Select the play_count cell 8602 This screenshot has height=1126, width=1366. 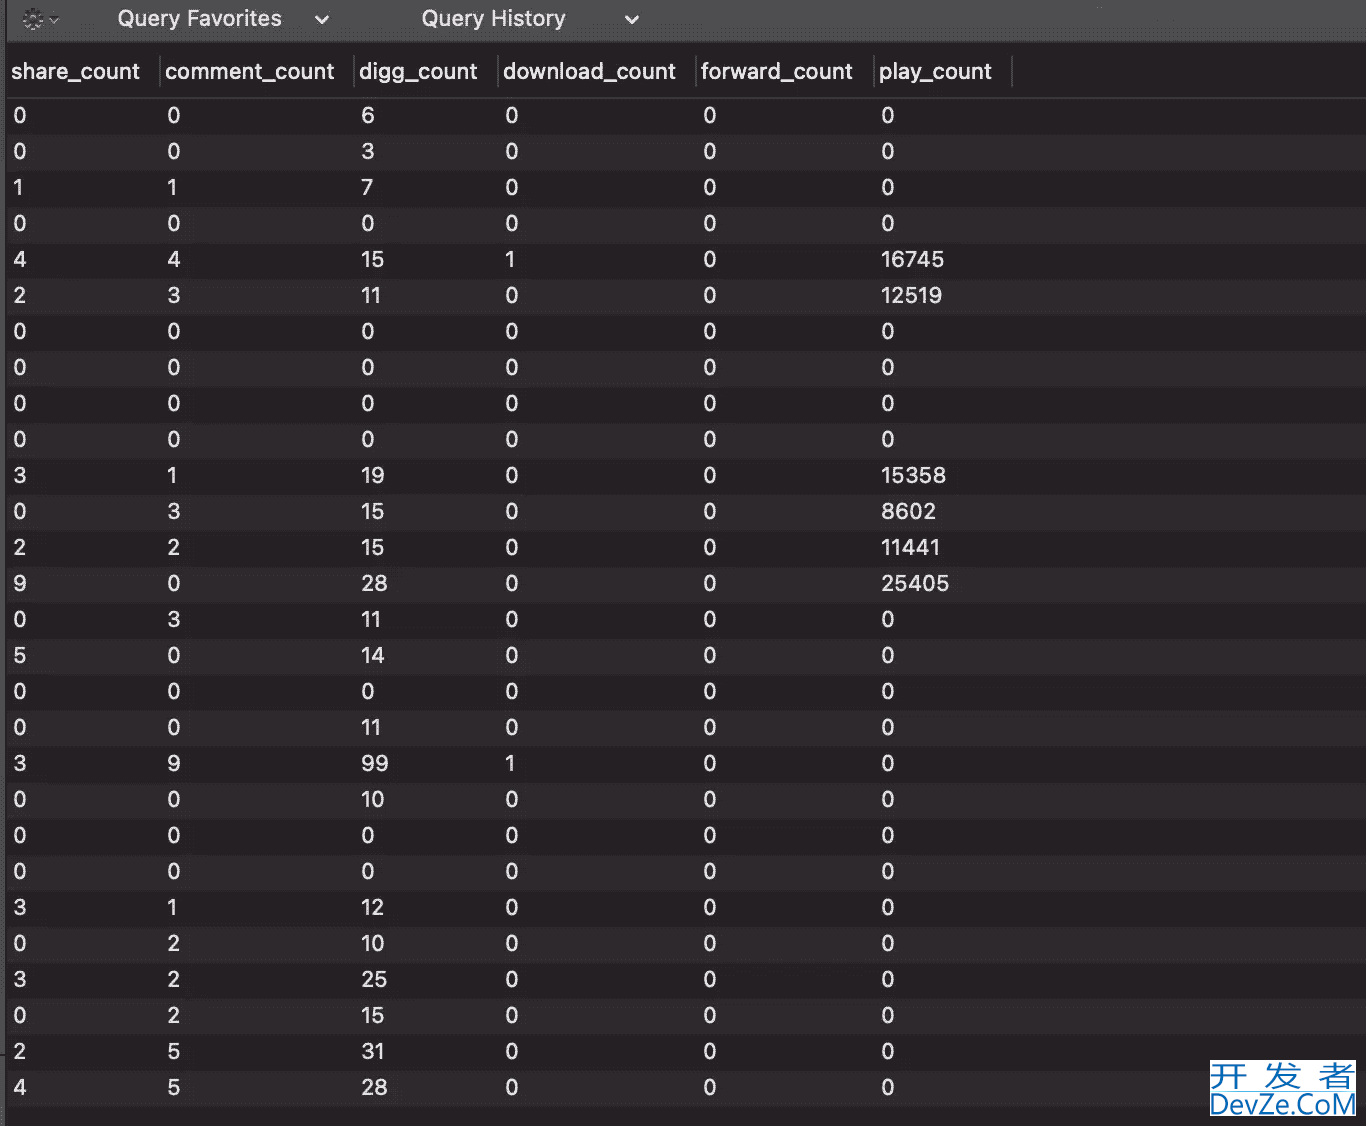point(908,512)
